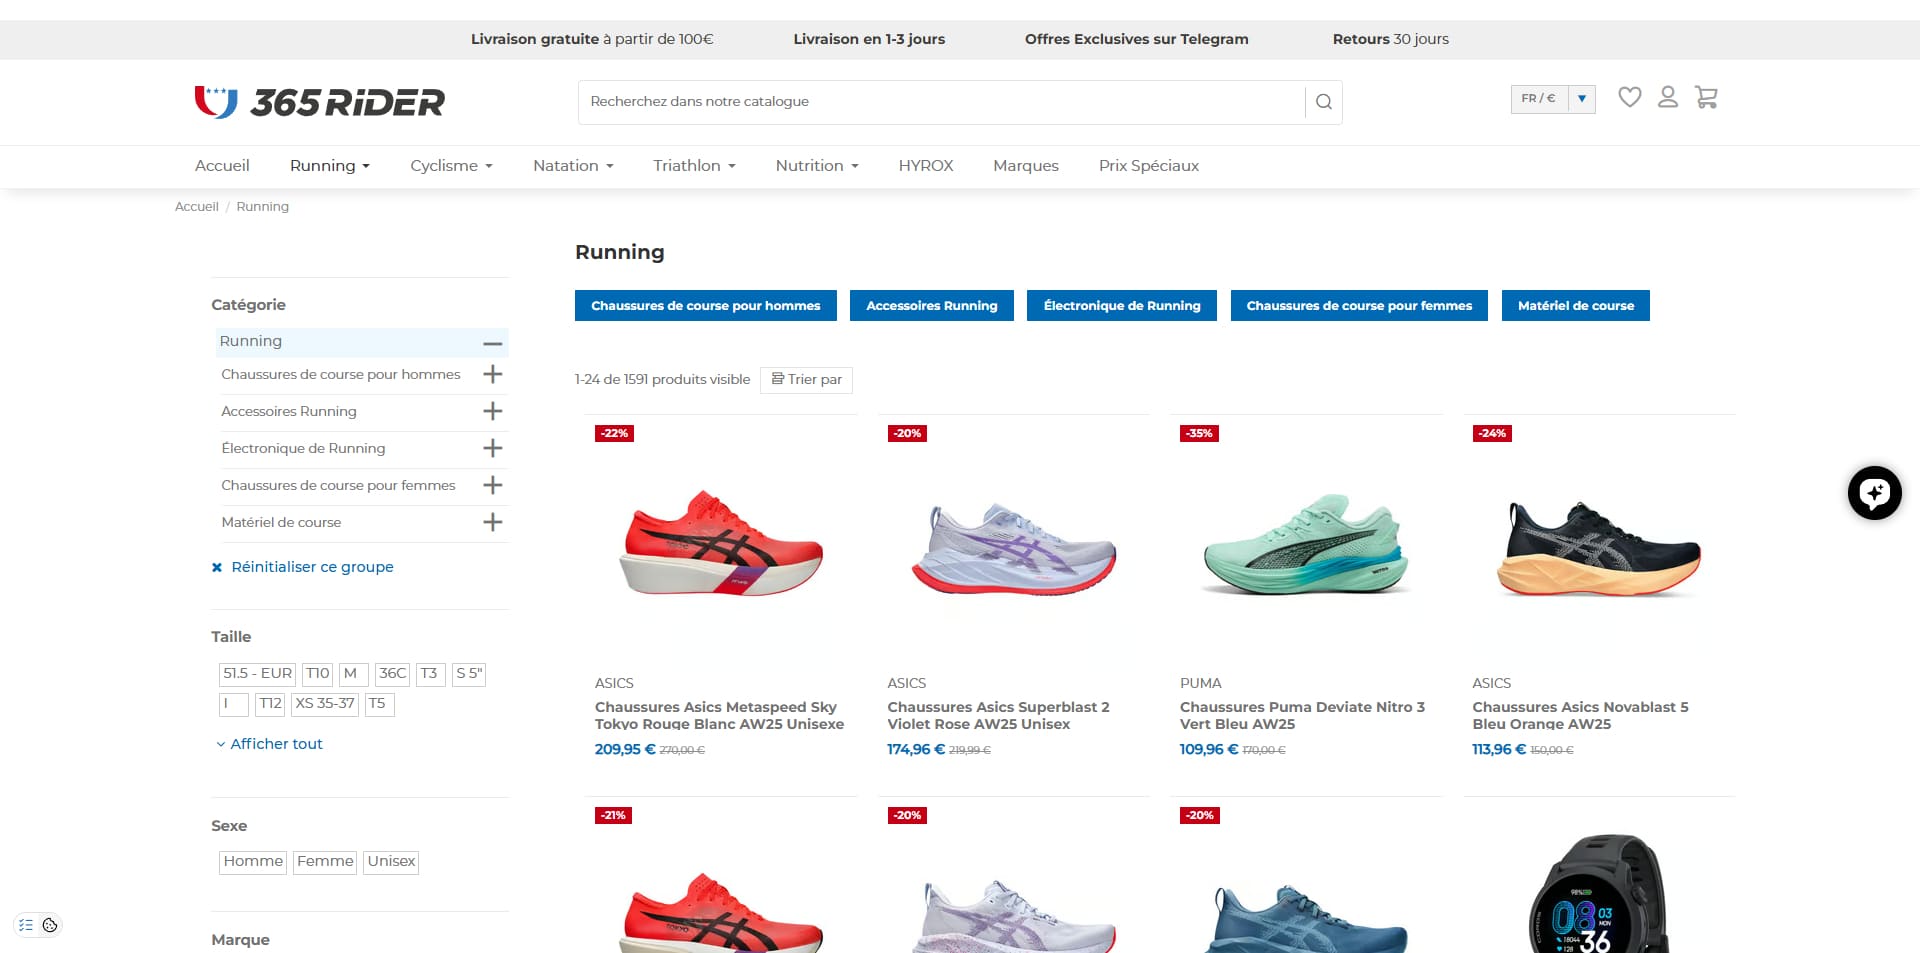Click Électronique de Running blue button
The height and width of the screenshot is (953, 1920).
click(1122, 306)
